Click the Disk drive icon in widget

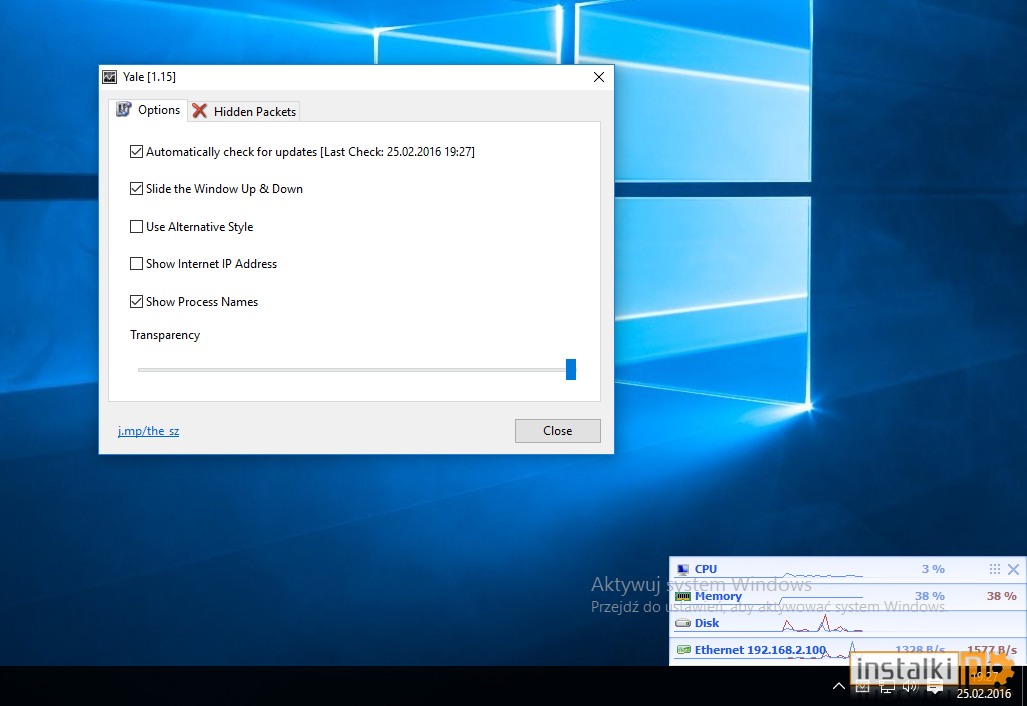(x=683, y=623)
